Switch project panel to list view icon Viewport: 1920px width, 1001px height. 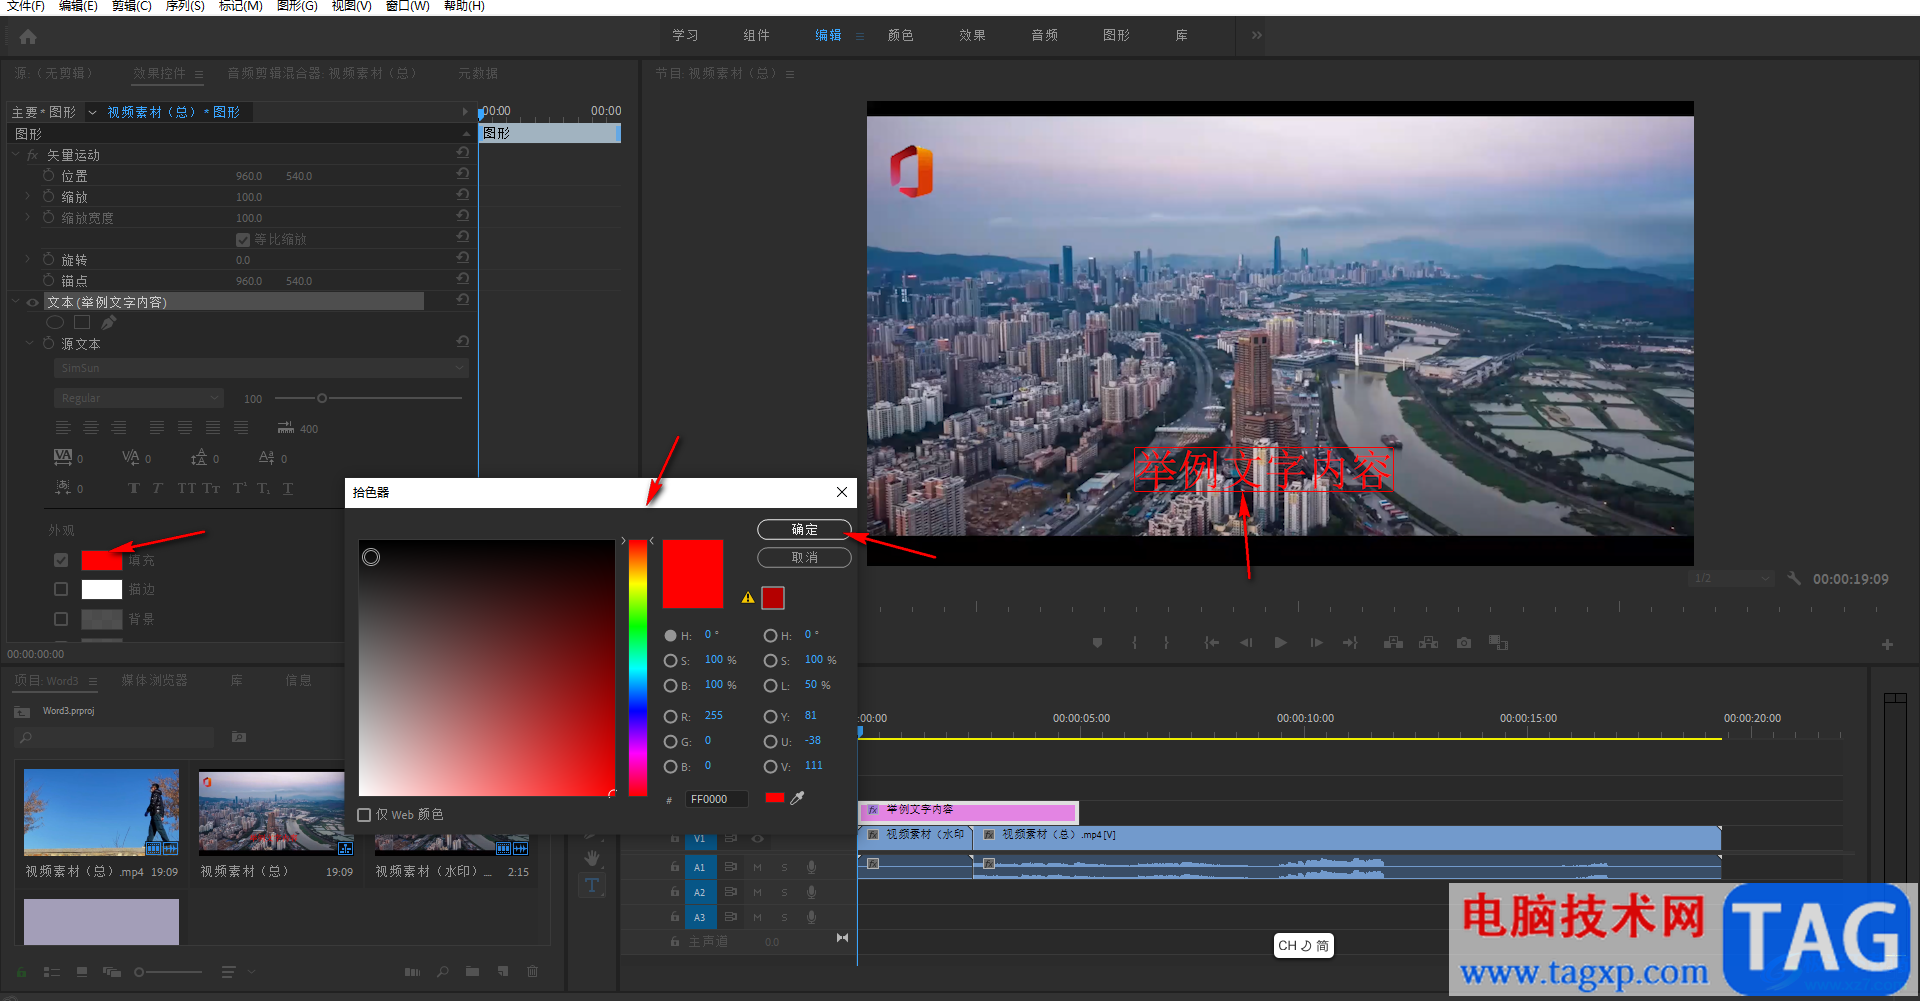click(52, 971)
